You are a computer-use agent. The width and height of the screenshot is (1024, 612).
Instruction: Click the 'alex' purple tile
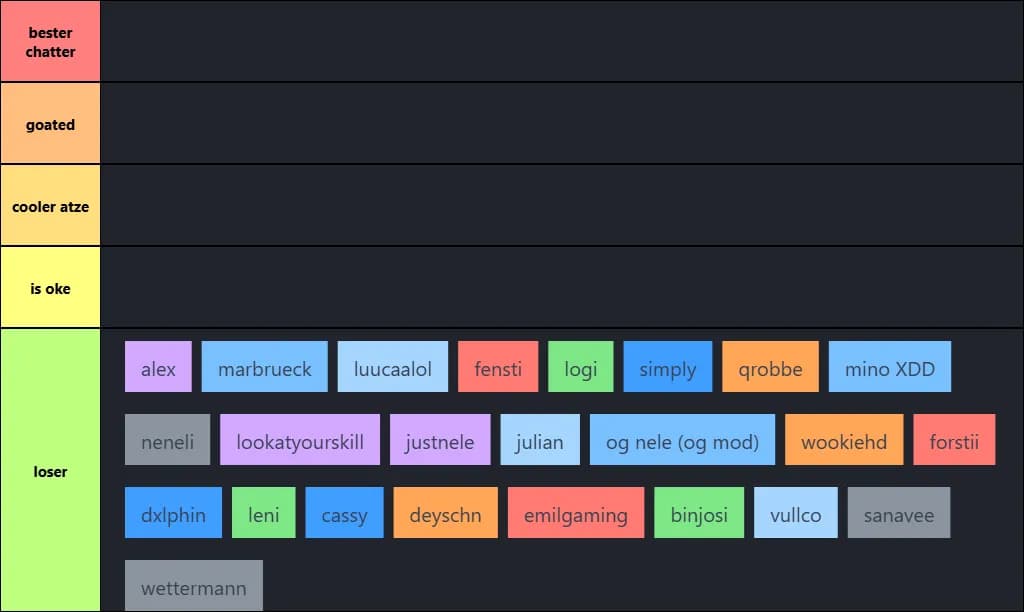[x=158, y=367]
